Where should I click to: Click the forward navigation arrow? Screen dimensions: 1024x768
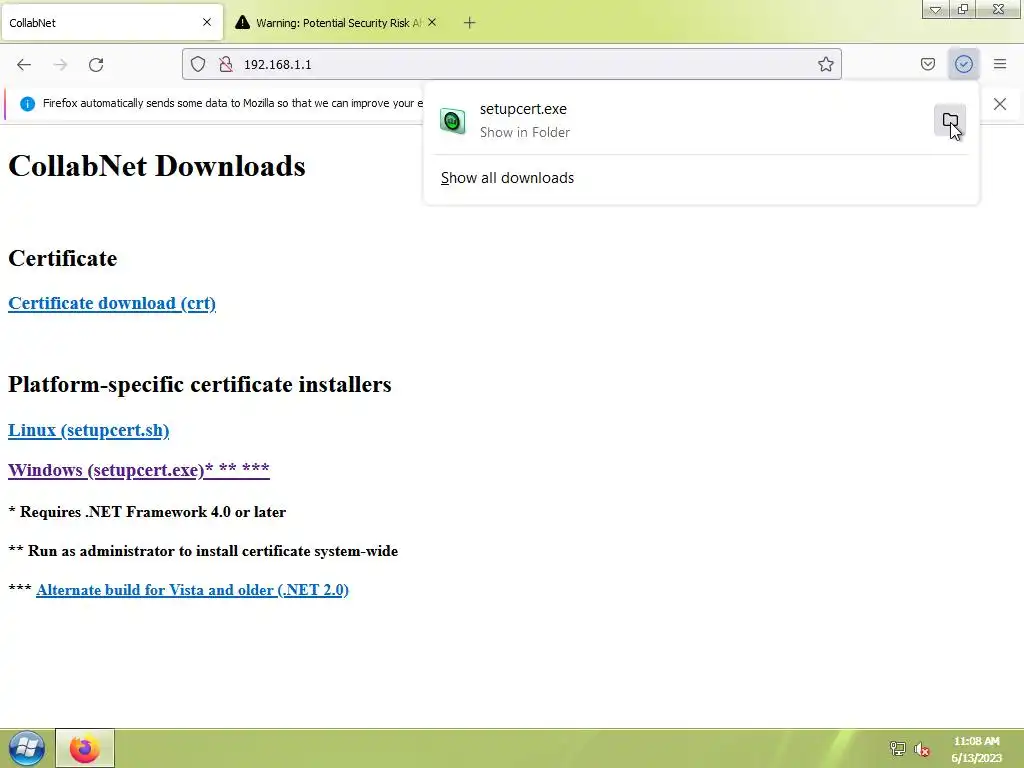tap(60, 65)
